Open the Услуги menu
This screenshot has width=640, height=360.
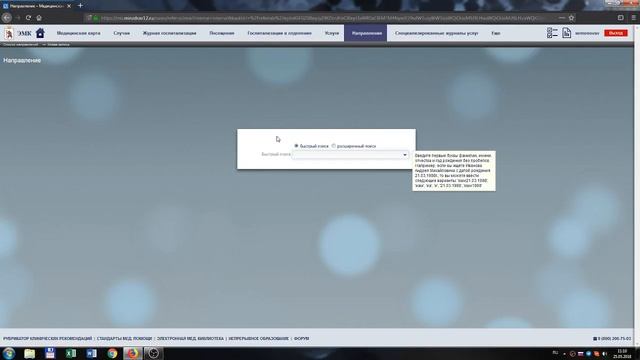pos(332,33)
